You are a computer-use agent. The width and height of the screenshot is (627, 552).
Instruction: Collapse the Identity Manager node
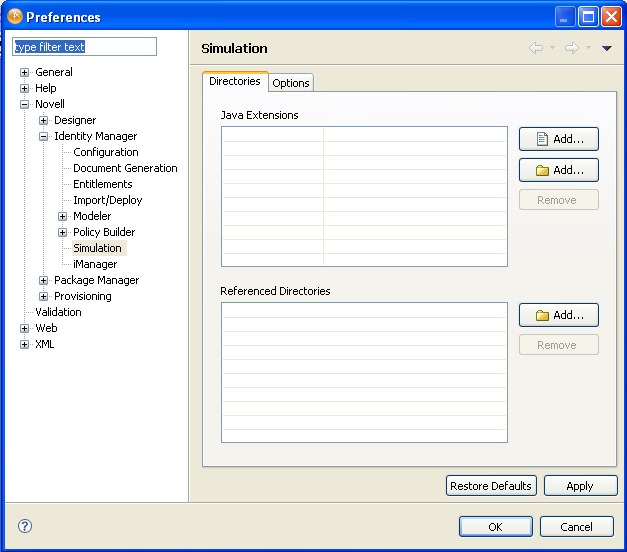(x=44, y=136)
